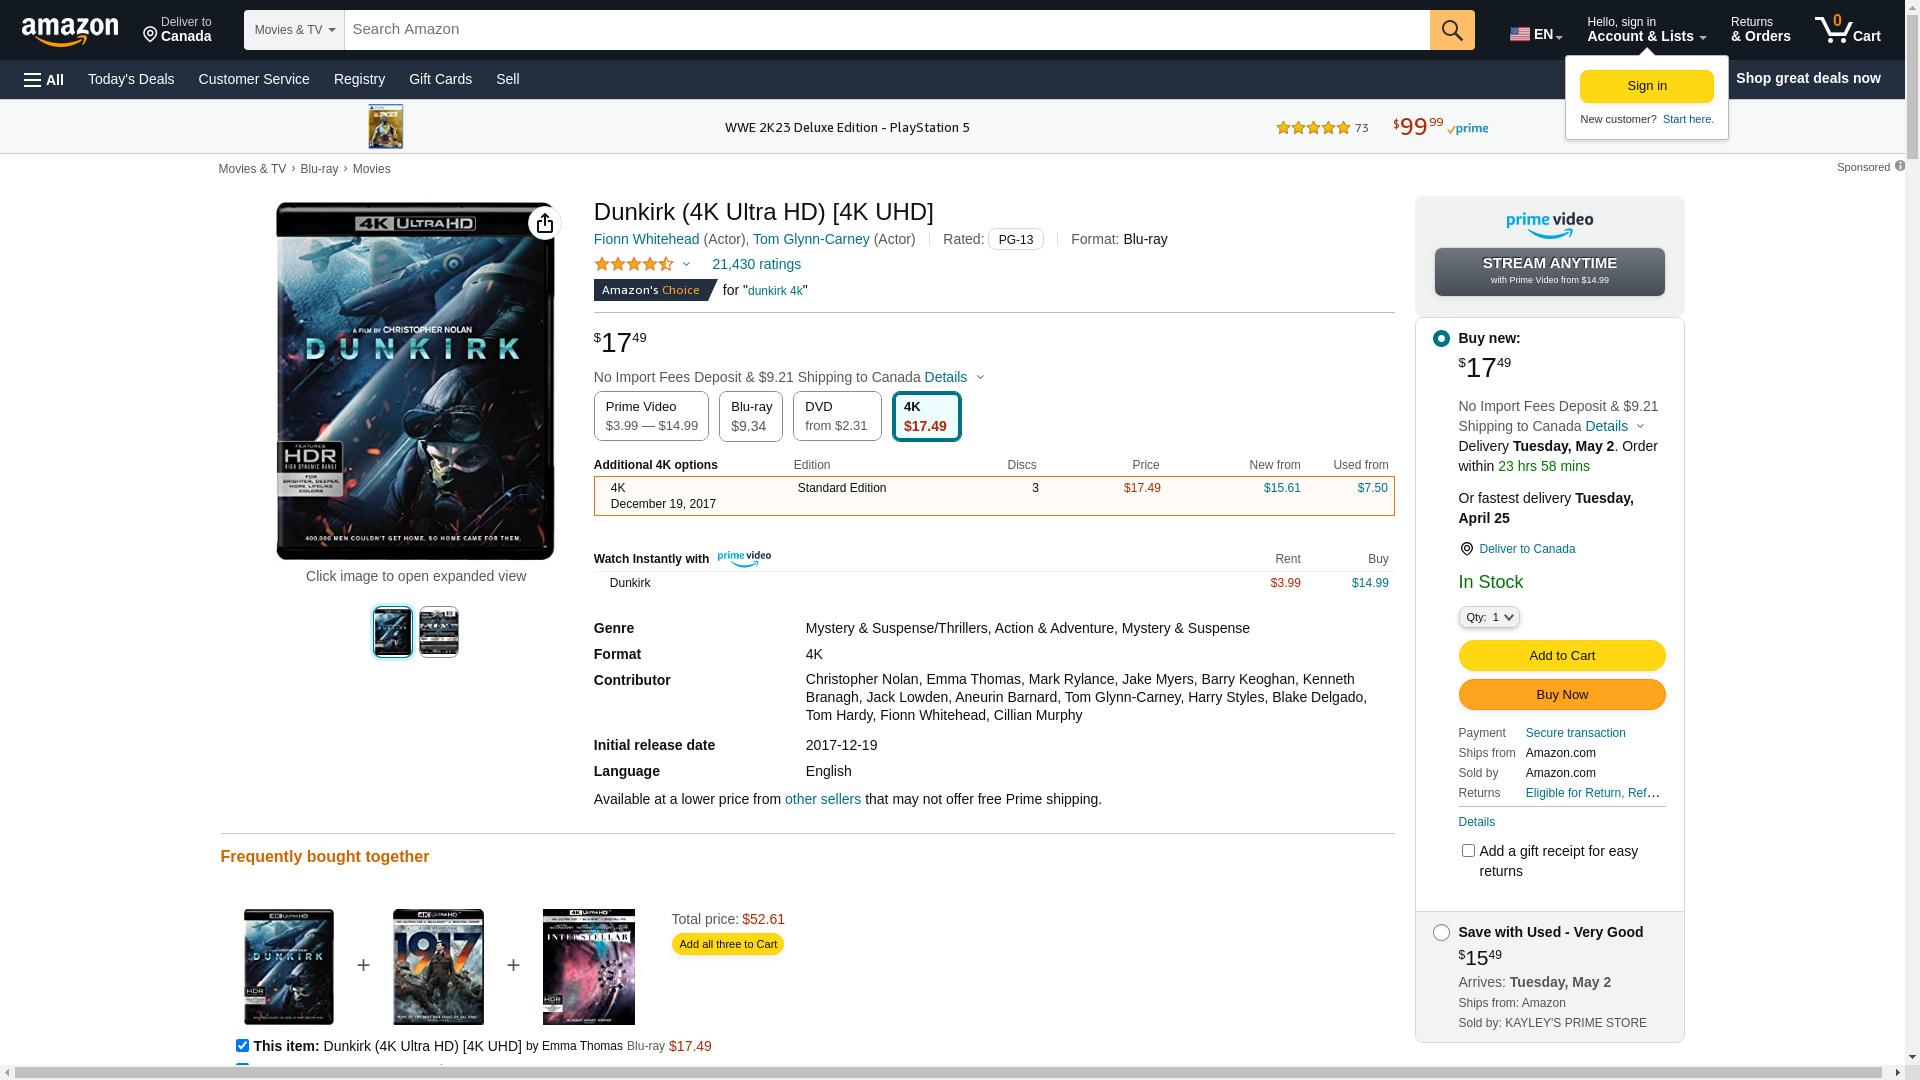Uncheck This item Dunkirk checkbox
1920x1080 pixels.
(242, 1045)
